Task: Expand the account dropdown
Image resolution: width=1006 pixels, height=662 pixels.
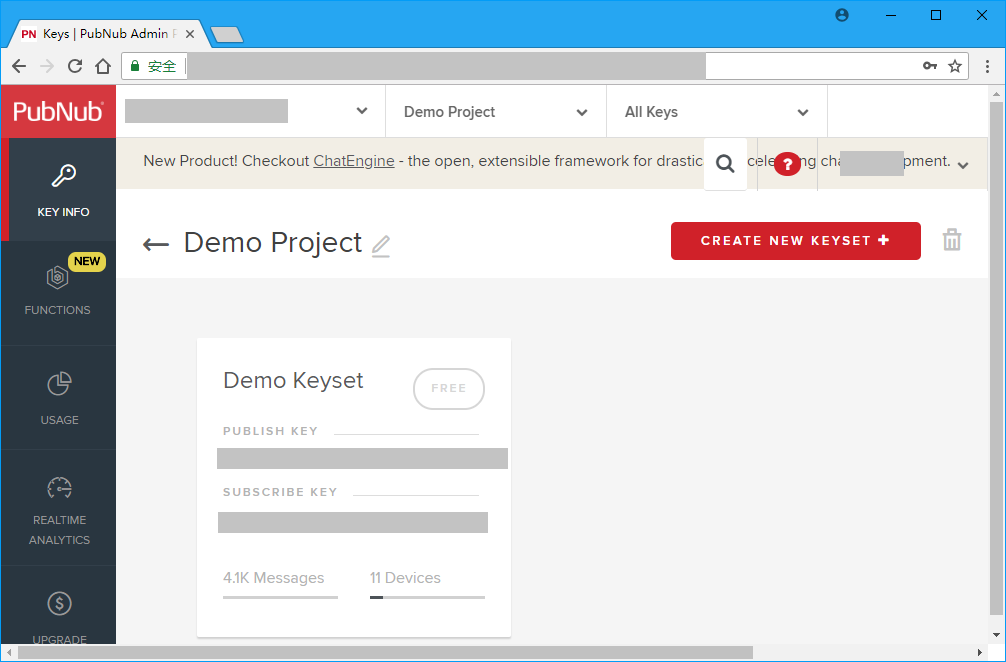Action: 362,111
